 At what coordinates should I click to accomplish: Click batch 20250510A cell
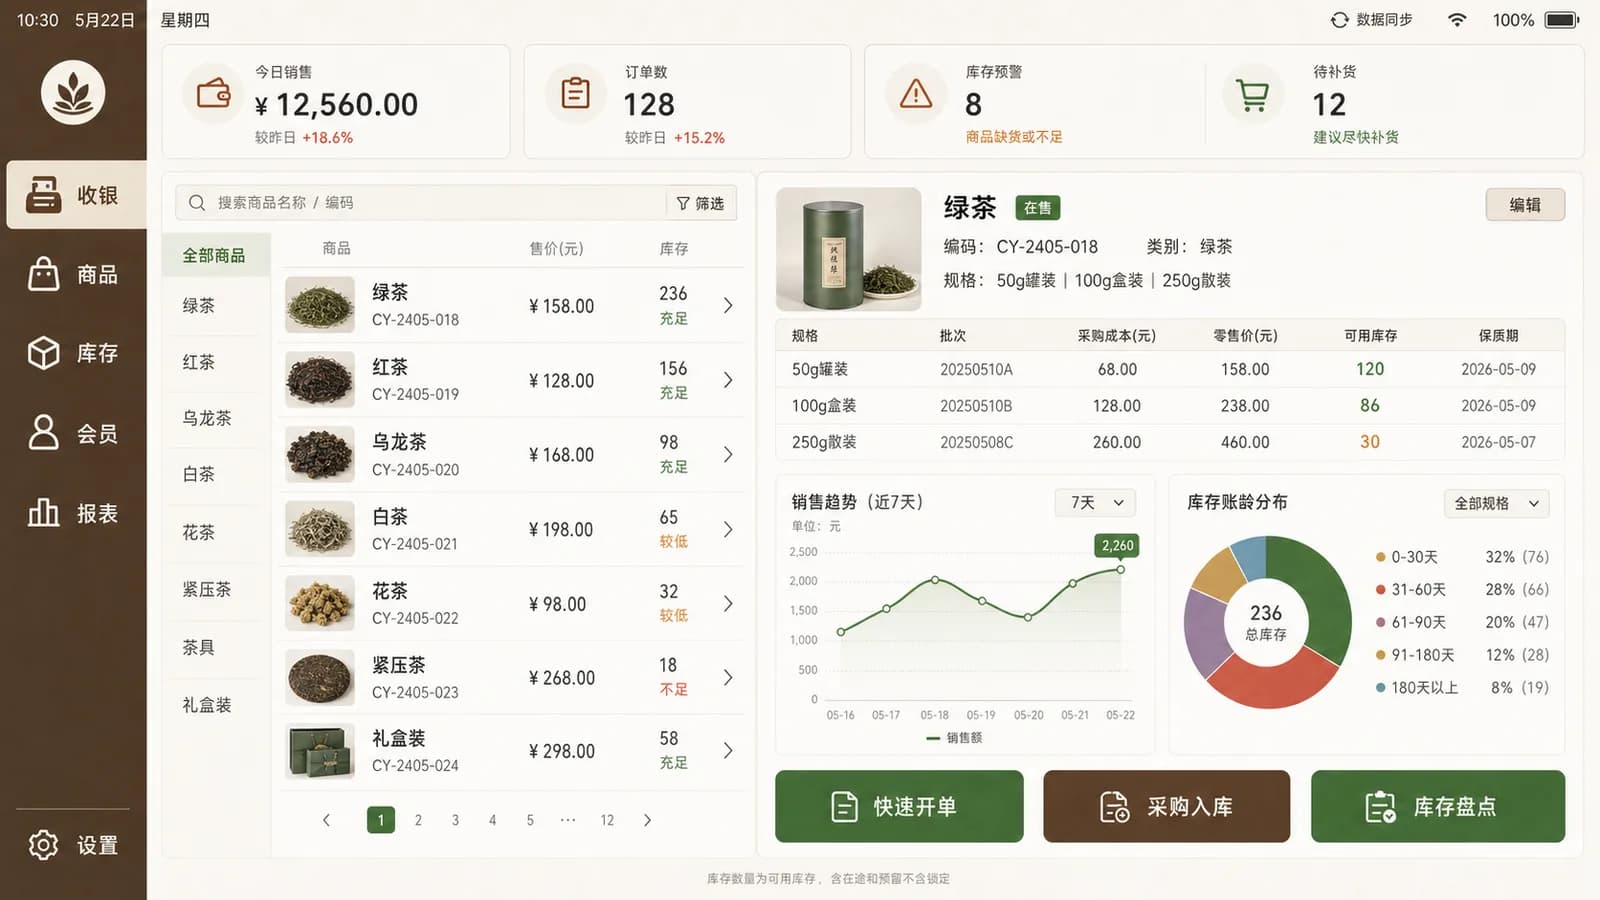(x=976, y=369)
